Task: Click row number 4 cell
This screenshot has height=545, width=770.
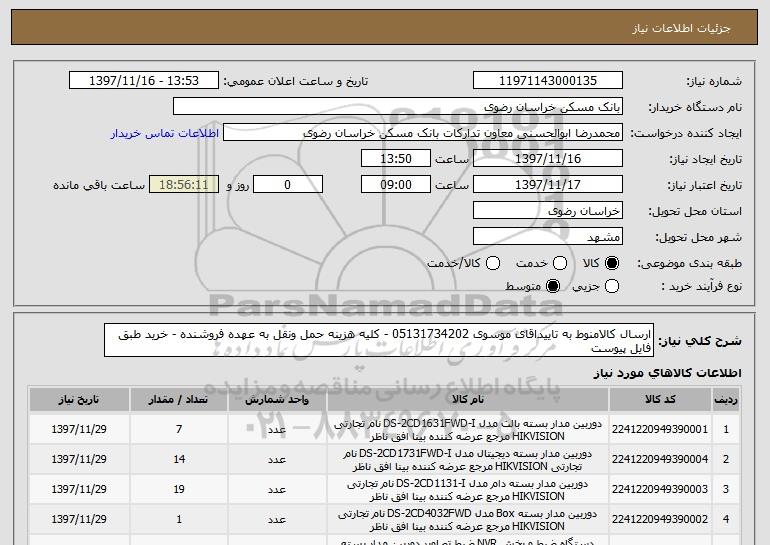Action: (x=726, y=519)
